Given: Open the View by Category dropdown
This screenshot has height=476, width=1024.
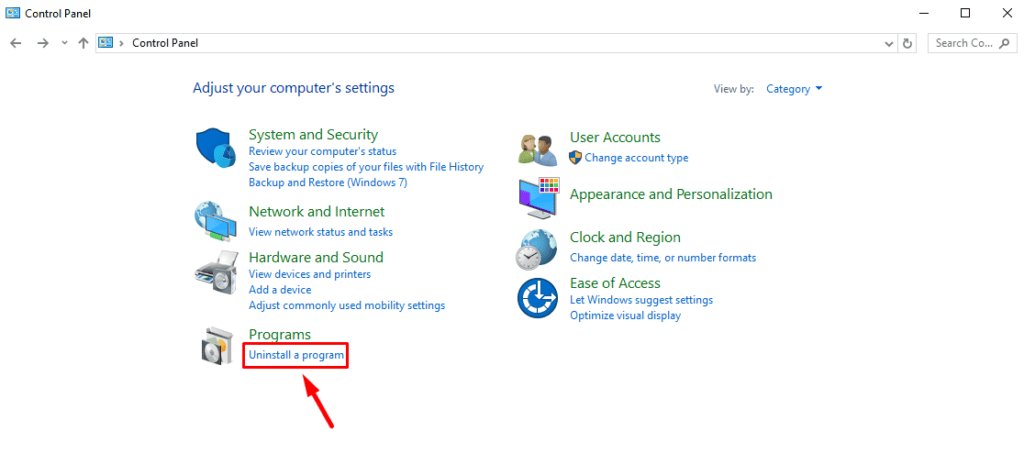Looking at the screenshot, I should click(x=794, y=89).
